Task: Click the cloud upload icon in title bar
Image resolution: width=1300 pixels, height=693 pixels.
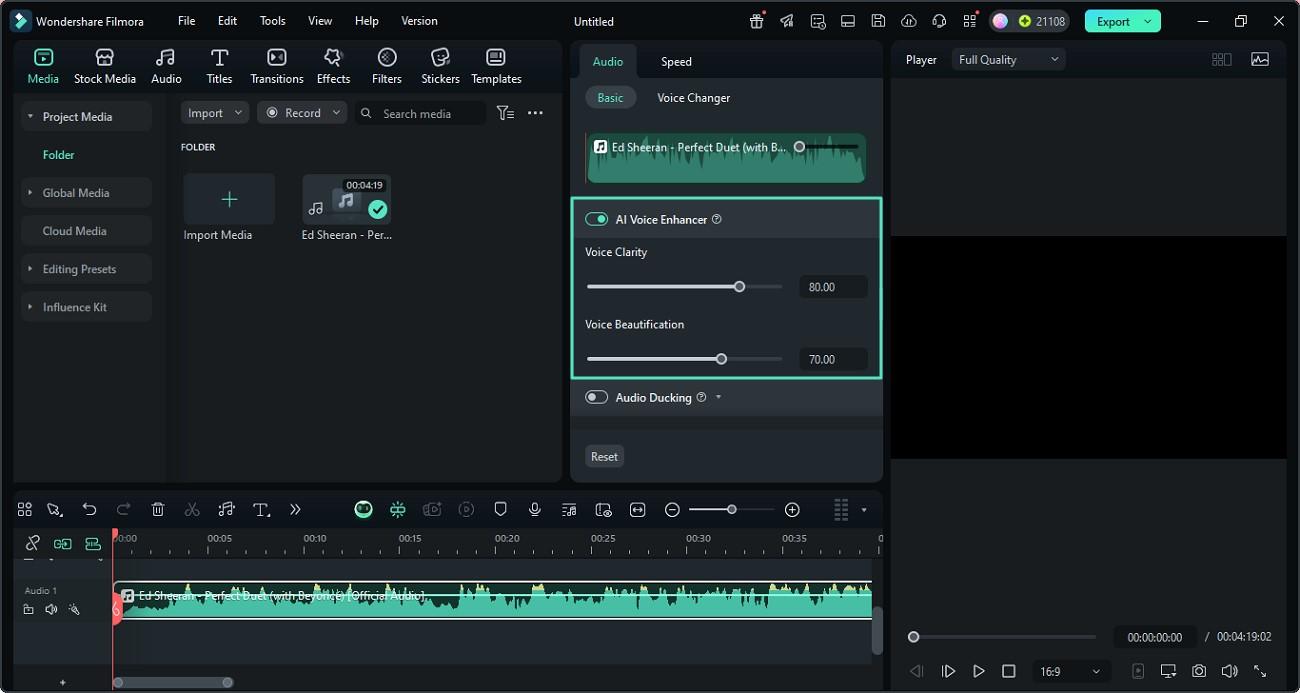Action: (908, 21)
